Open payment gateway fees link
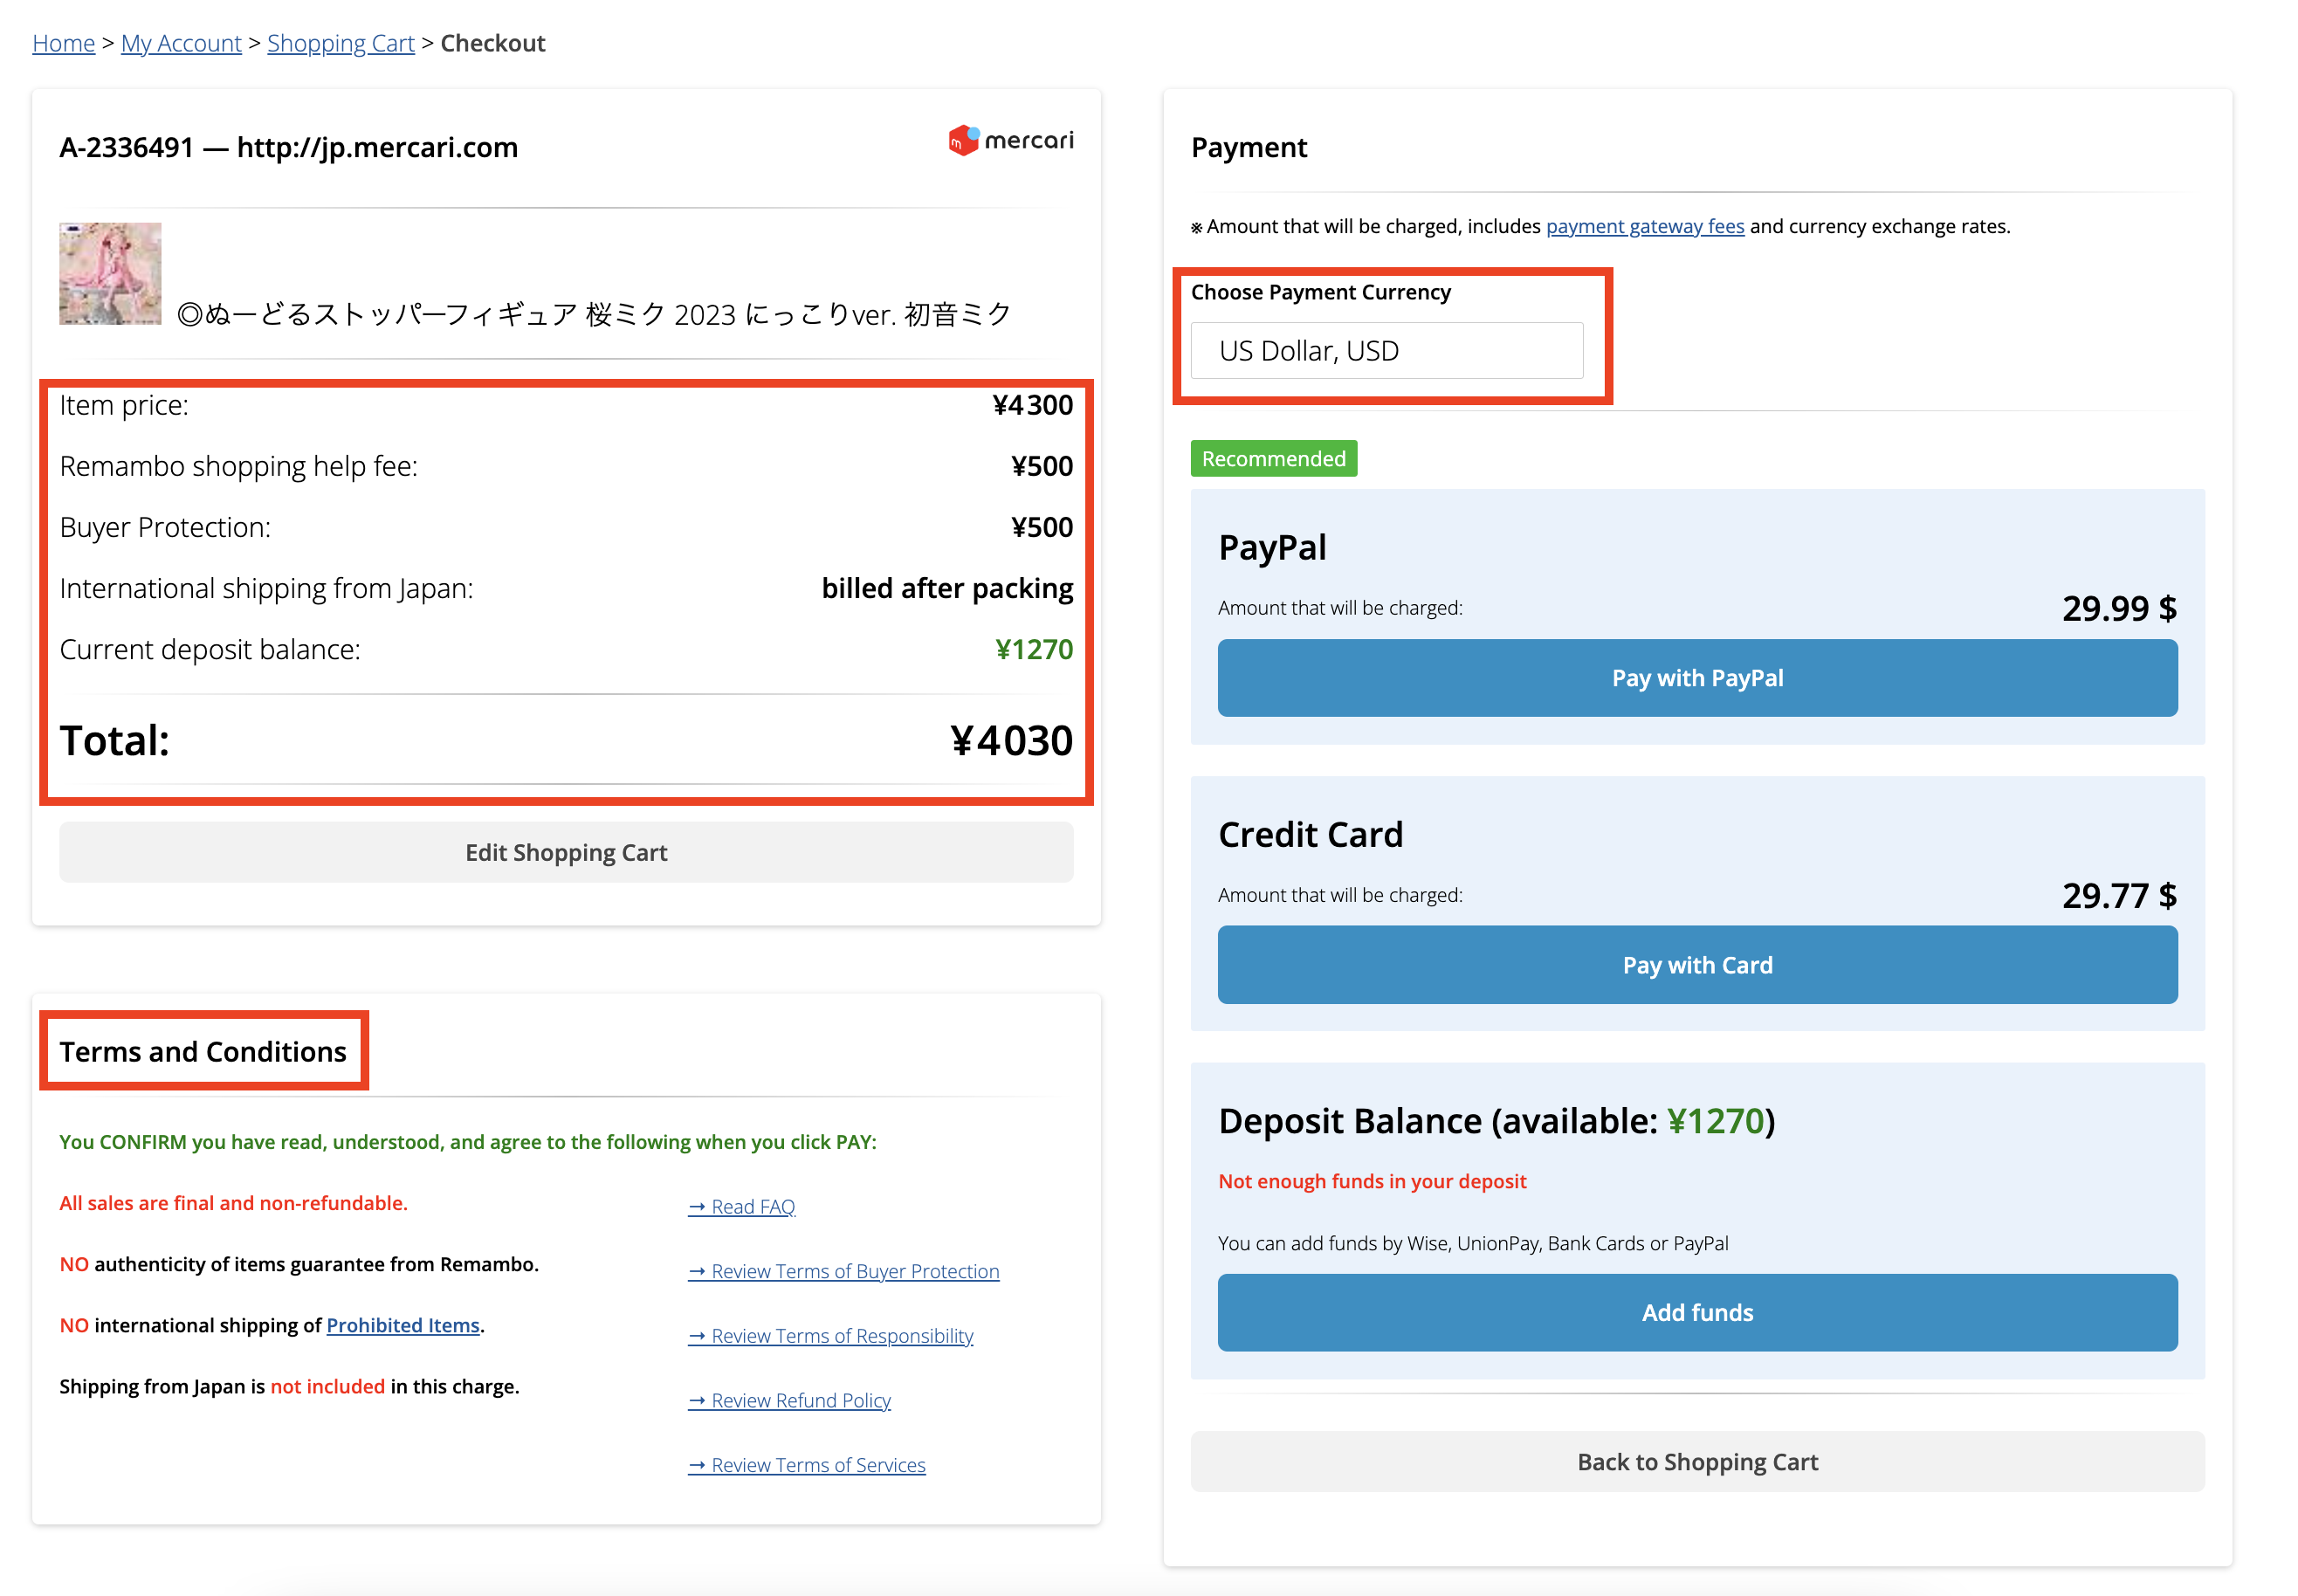Viewport: 2298px width, 1596px height. pos(1644,226)
